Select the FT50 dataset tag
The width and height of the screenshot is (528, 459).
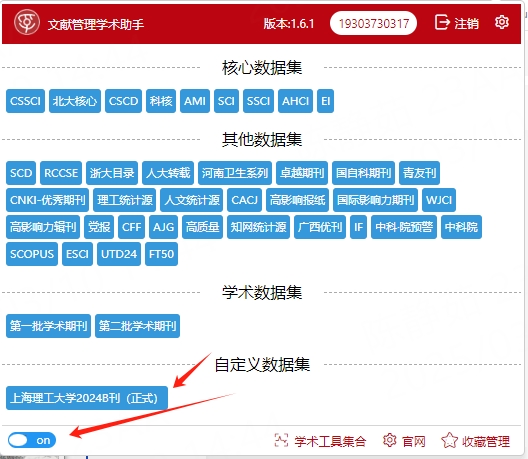[x=161, y=254]
